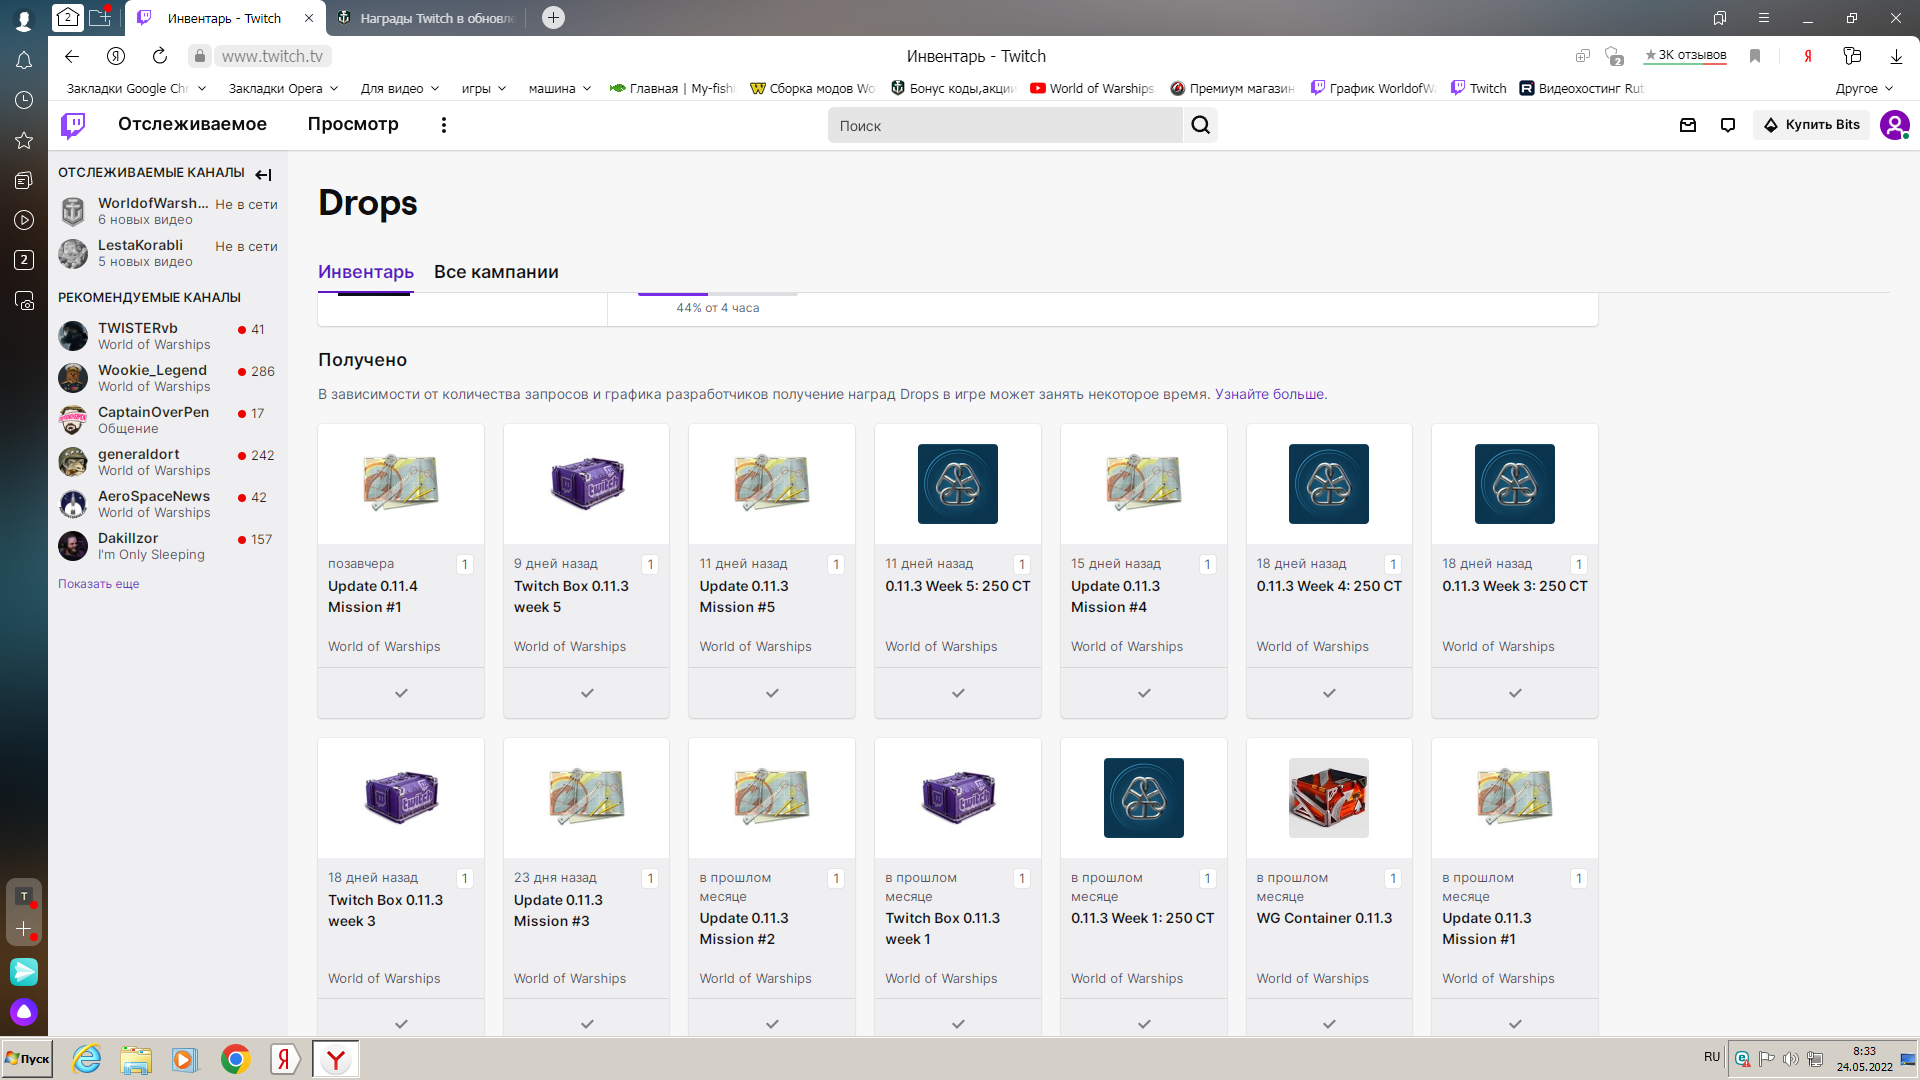Open WG Container 0.11.3 drop thumbnail
1920x1080 pixels.
pyautogui.click(x=1329, y=797)
